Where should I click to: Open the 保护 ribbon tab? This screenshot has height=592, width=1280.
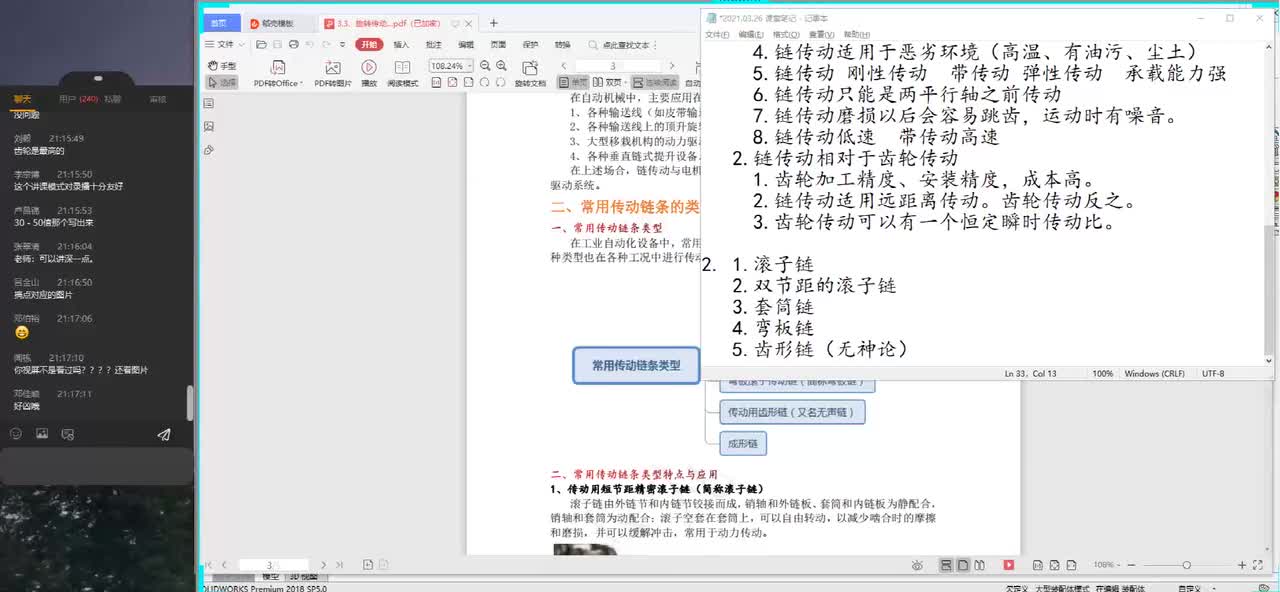530,45
